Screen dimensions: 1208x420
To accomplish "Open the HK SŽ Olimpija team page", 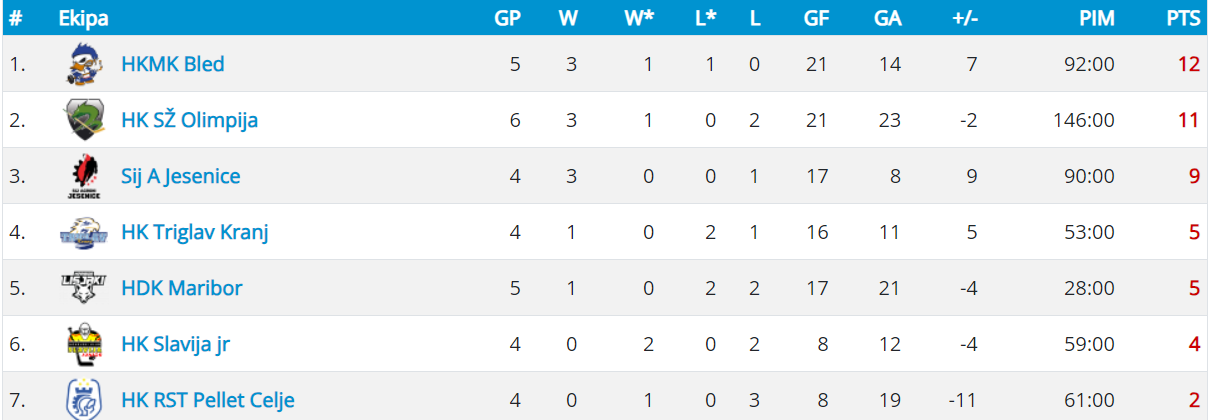I will 189,120.
